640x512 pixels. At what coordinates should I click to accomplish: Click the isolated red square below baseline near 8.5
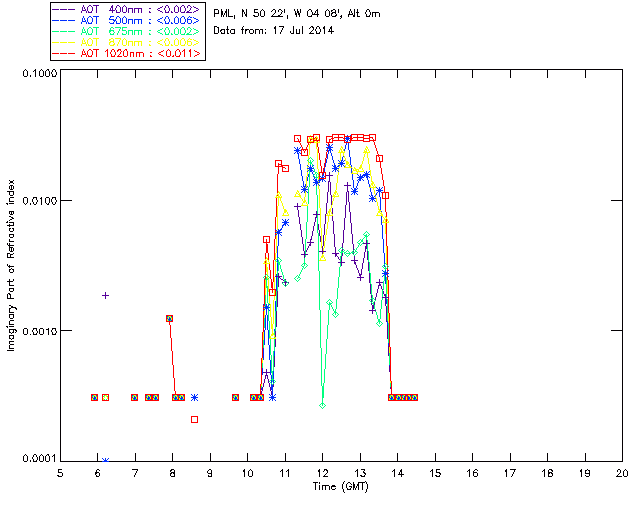(195, 419)
